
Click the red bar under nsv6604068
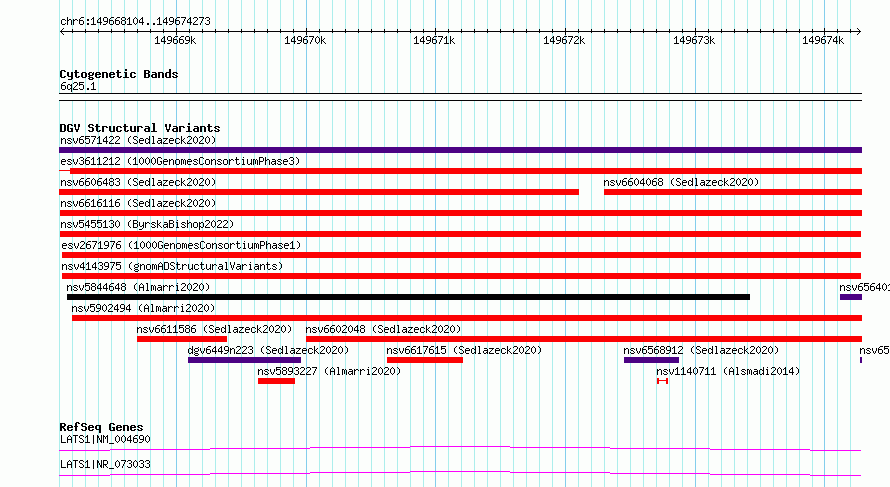click(733, 192)
